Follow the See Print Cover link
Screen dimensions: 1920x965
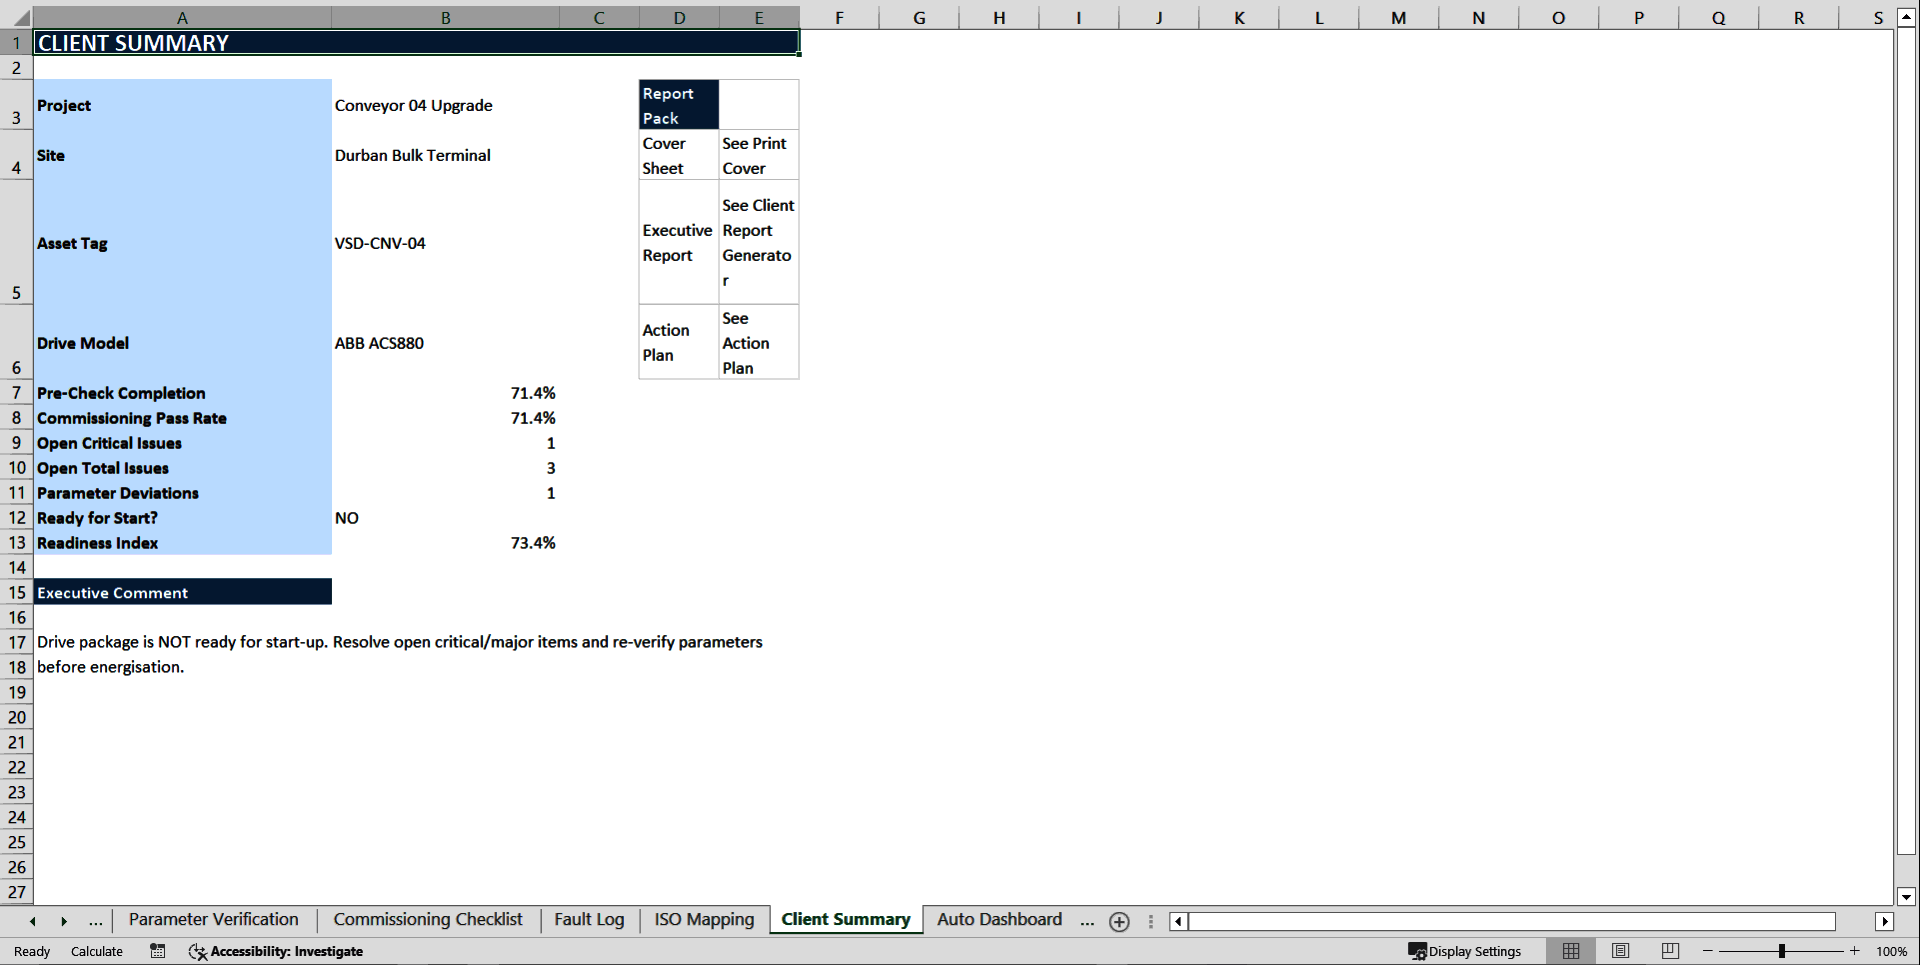click(755, 155)
